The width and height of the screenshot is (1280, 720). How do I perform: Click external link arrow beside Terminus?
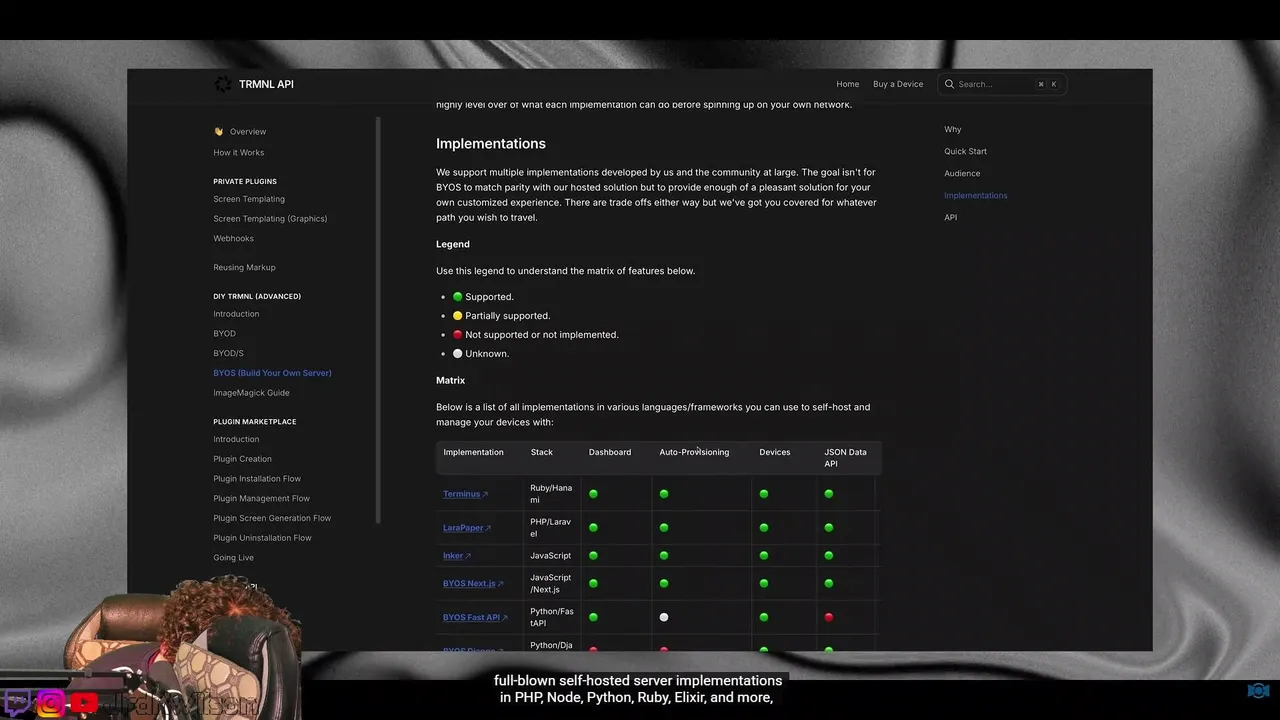485,494
